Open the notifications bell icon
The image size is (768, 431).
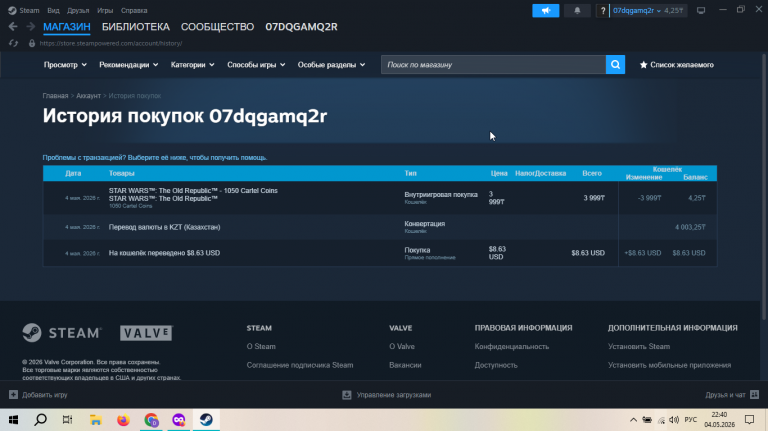577,10
